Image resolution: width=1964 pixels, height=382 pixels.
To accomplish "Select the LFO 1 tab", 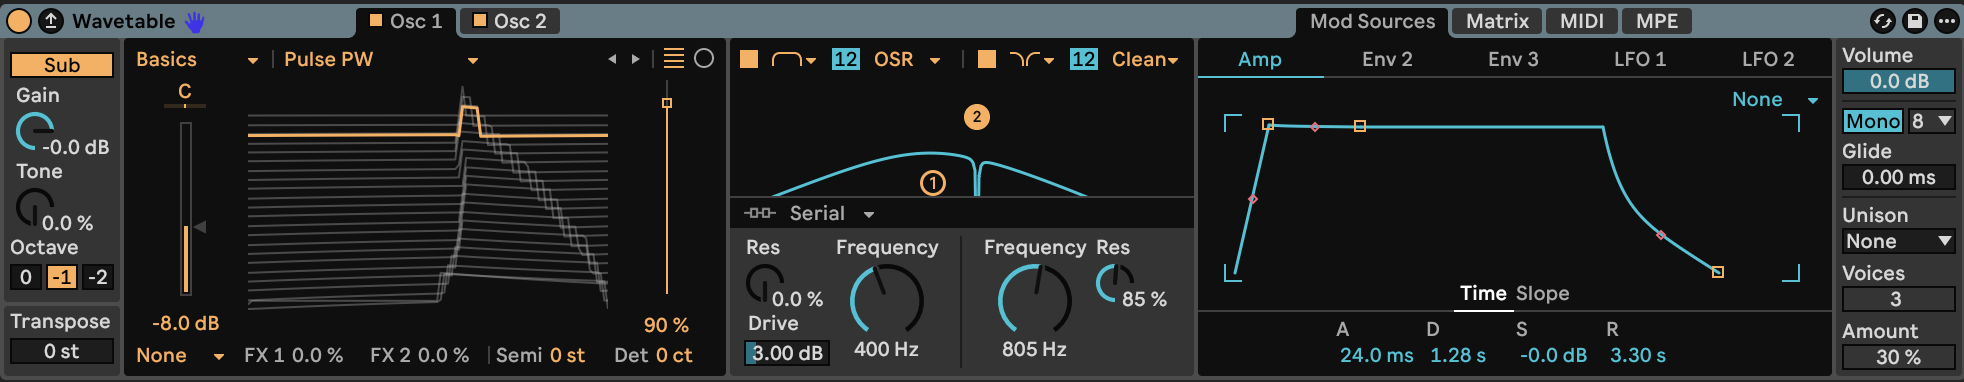I will (x=1640, y=60).
